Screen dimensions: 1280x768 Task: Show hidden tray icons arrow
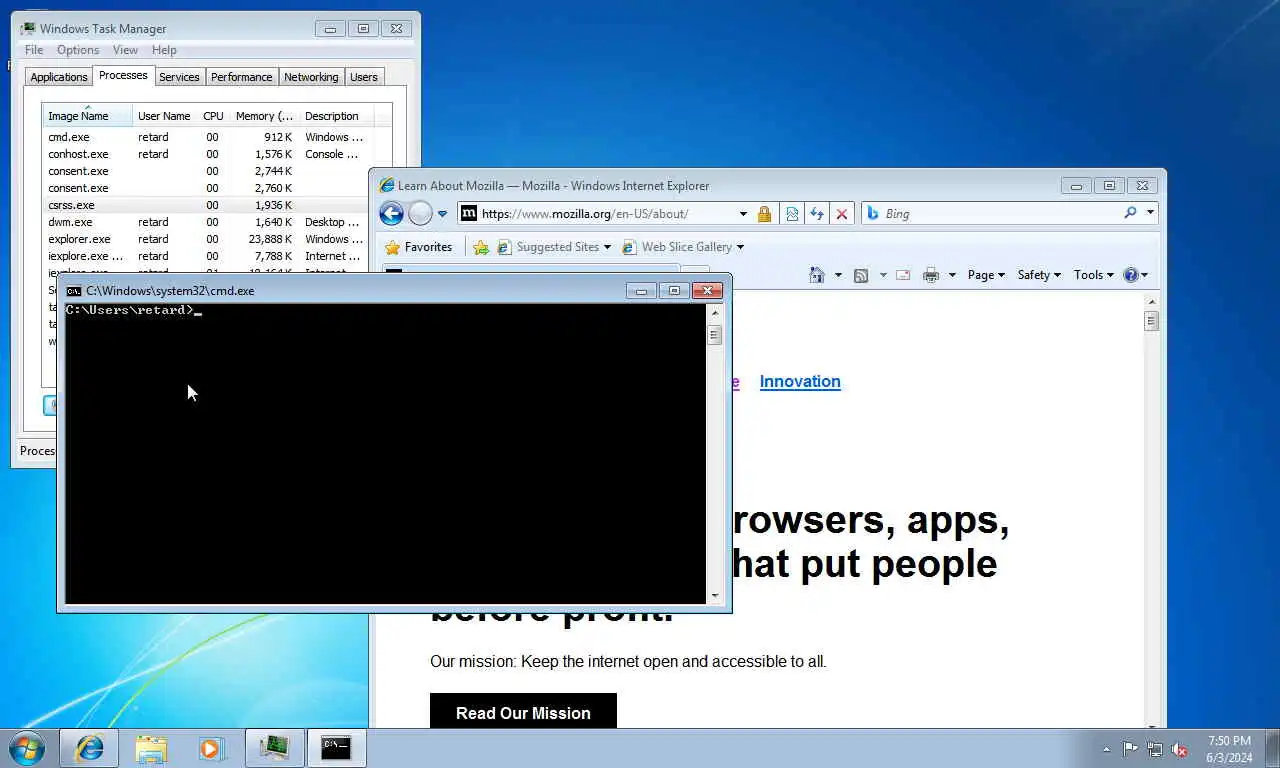point(1106,749)
